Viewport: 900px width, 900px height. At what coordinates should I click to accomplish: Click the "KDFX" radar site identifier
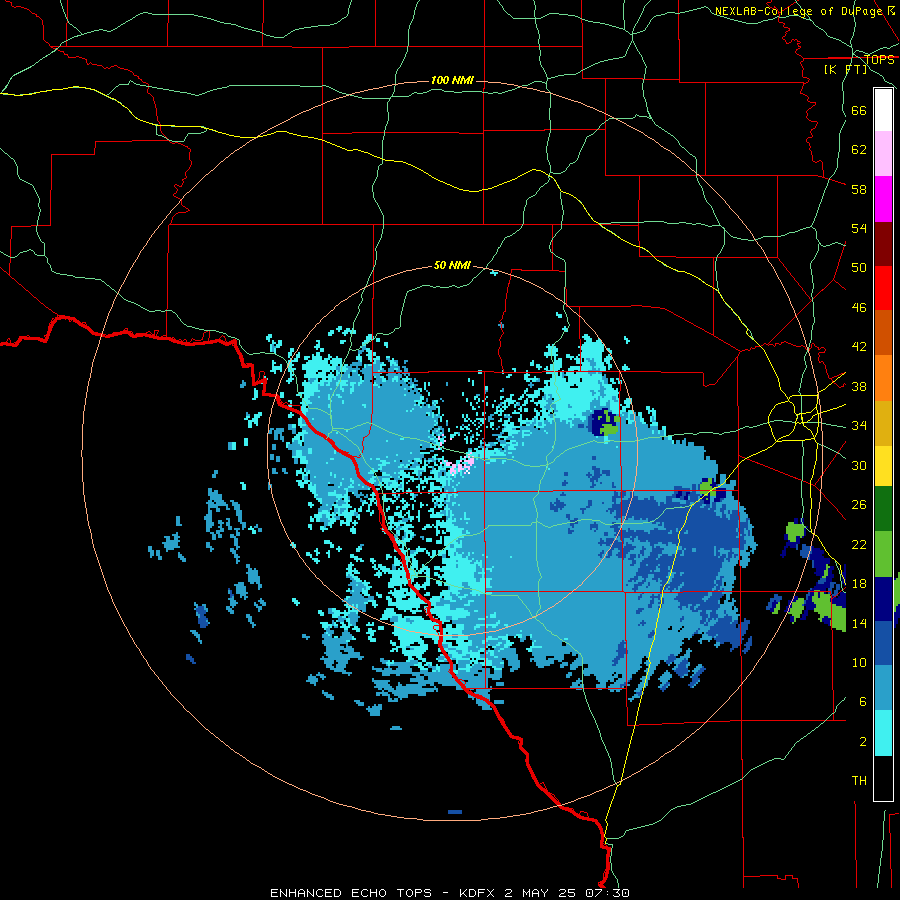coord(478,893)
